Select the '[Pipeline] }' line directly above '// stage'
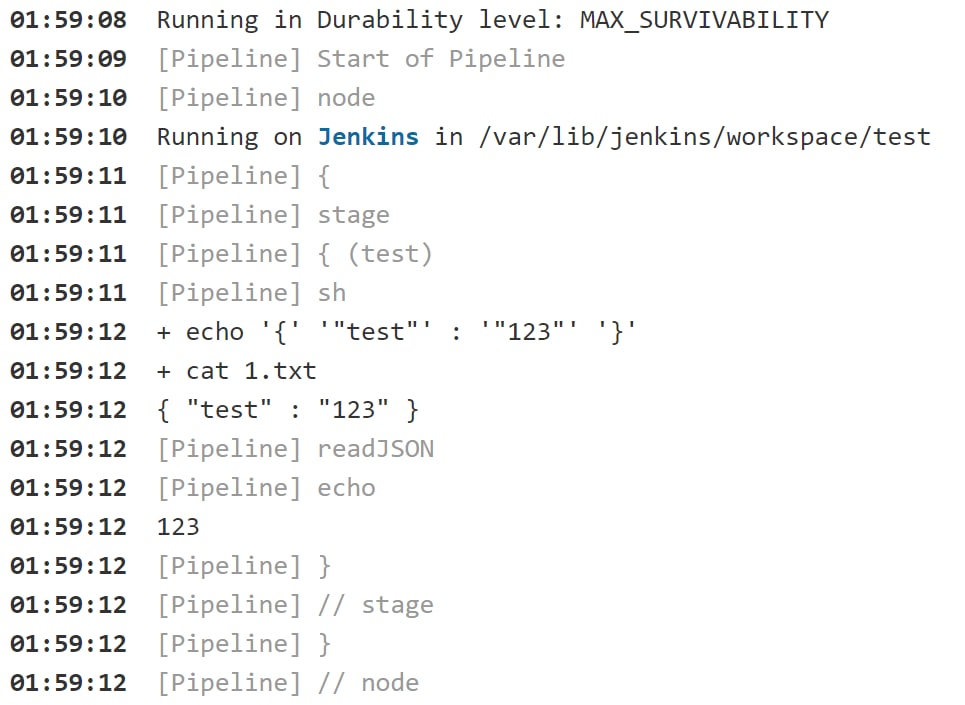The height and width of the screenshot is (705, 965). [x=244, y=566]
